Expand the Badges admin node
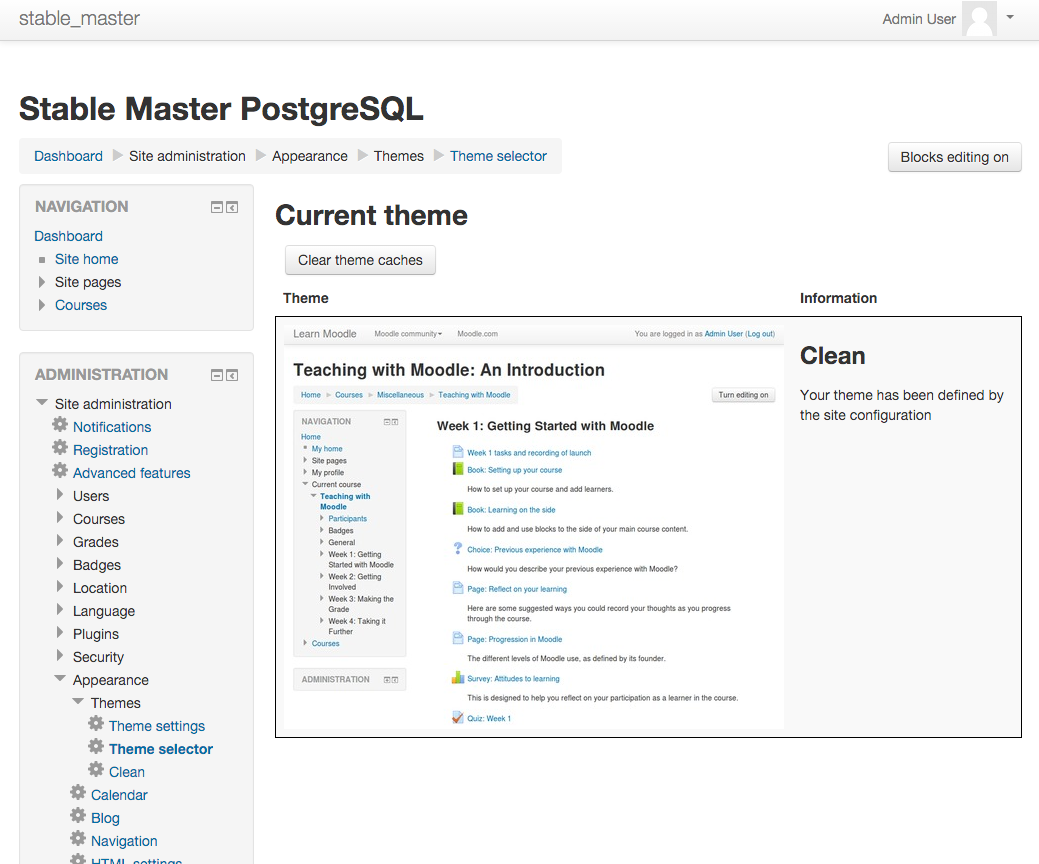Viewport: 1039px width, 864px height. point(60,564)
